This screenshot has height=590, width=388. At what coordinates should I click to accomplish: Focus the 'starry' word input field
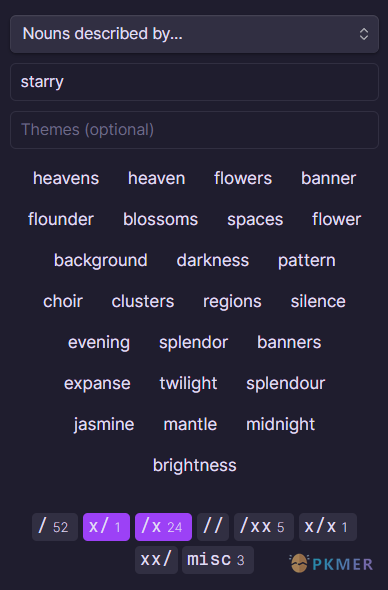coord(194,82)
